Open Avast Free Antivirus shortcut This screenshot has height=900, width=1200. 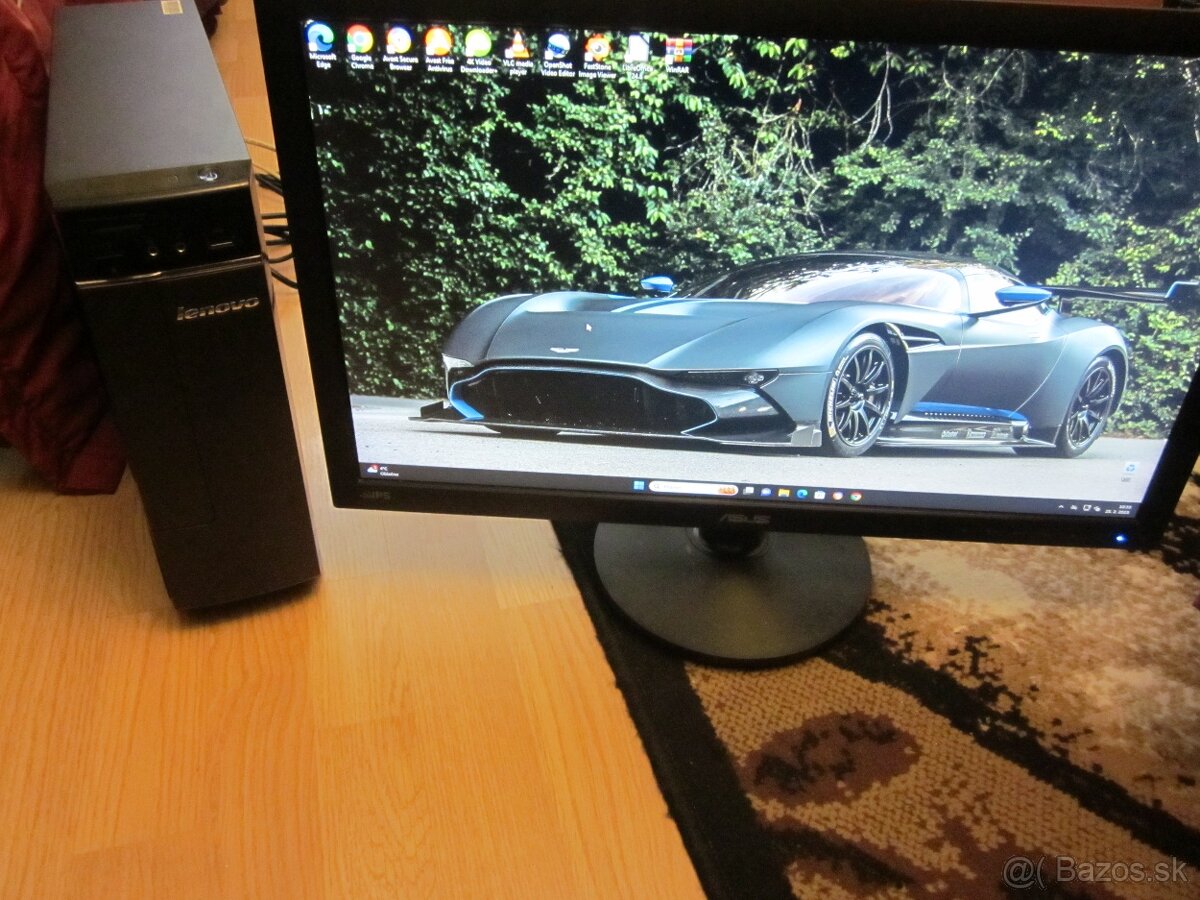coord(439,48)
